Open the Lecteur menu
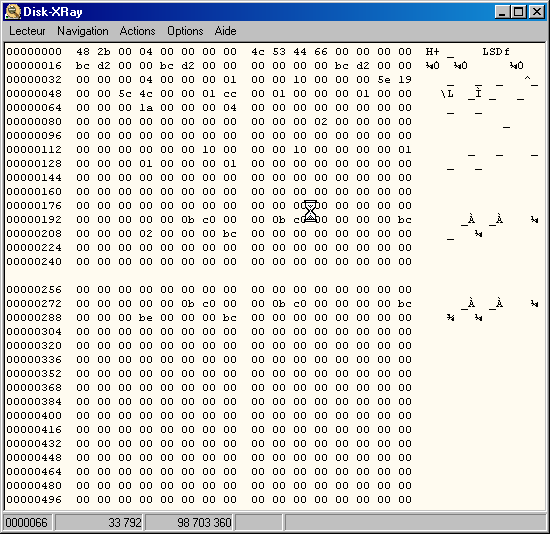Viewport: 550px width, 534px height. coord(27,31)
